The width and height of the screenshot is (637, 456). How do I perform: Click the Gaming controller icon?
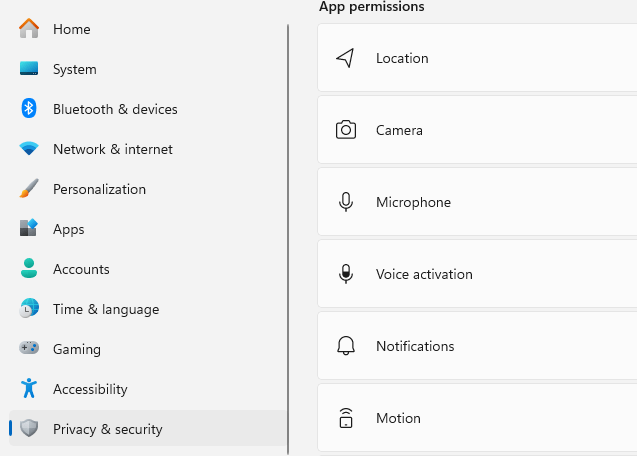29,349
